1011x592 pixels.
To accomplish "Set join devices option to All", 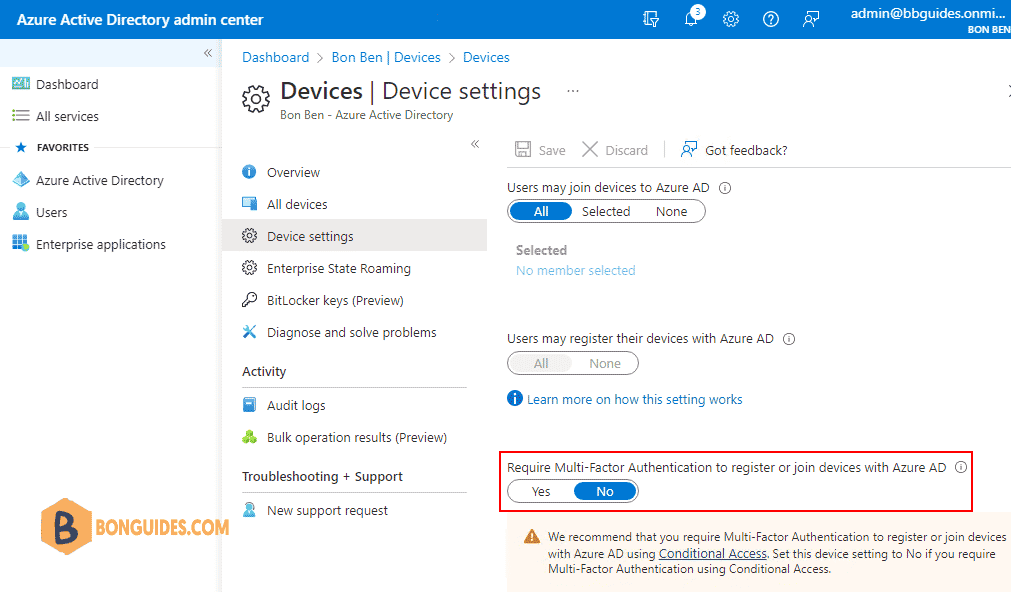I will pos(541,212).
